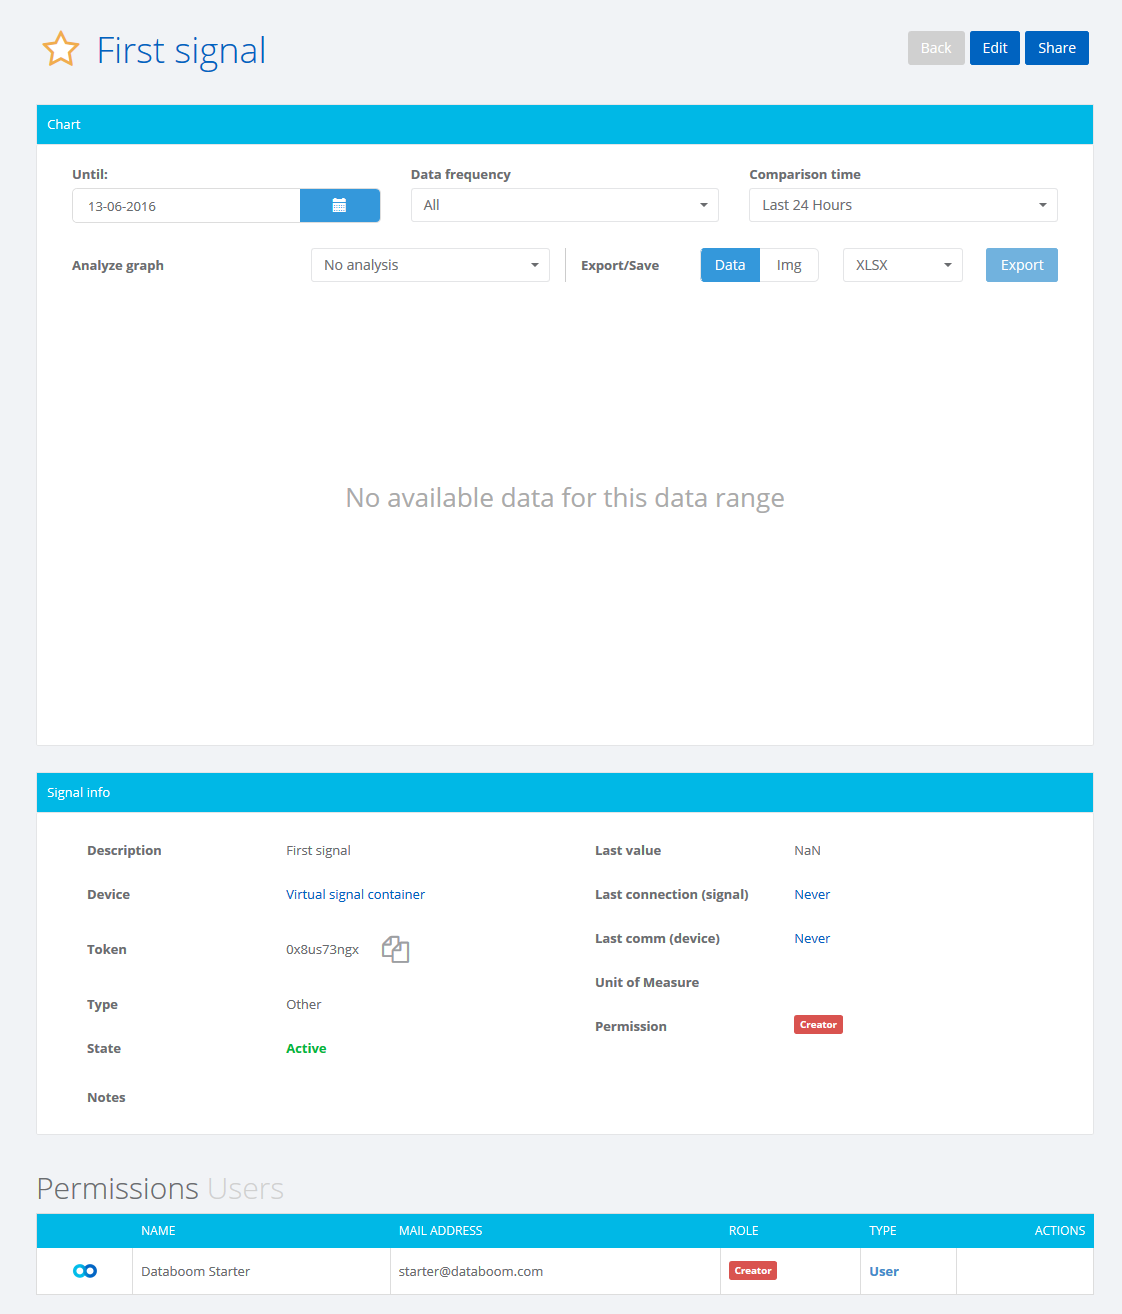
Task: Select the starter@databoom.com email cell
Action: pos(555,1271)
